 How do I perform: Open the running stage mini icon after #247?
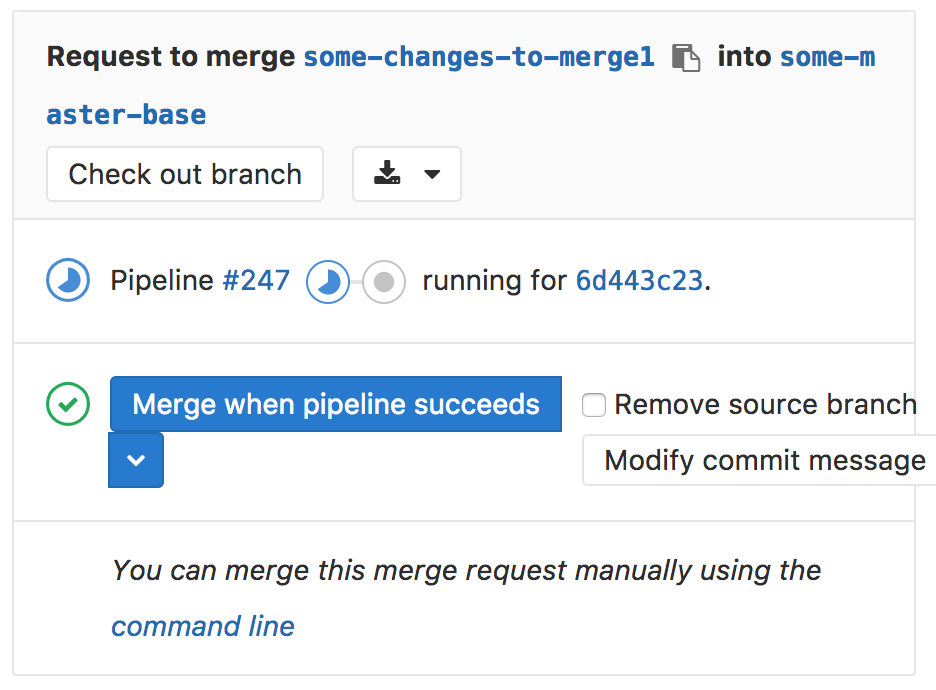327,282
